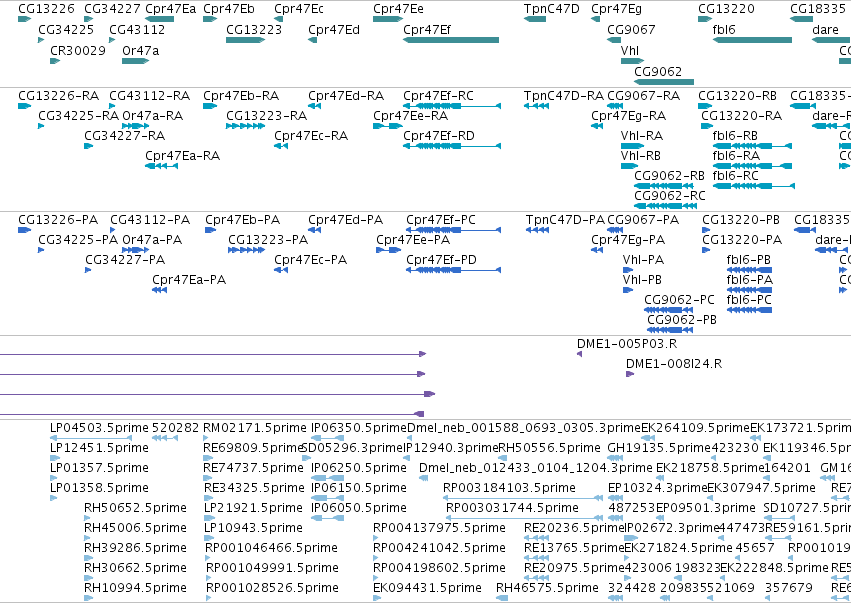Click the Or47a-PA protein glyph
Screen dimensions: 851x603
135,250
